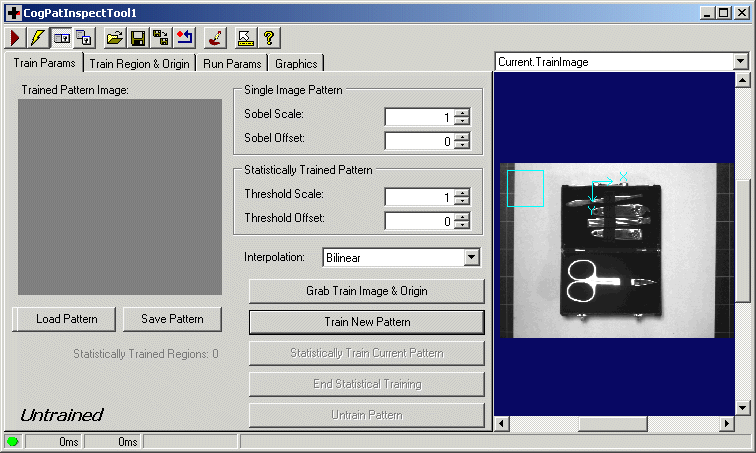This screenshot has width=756, height=453.
Task: Click the reset tool icon with red dot
Action: [184, 38]
